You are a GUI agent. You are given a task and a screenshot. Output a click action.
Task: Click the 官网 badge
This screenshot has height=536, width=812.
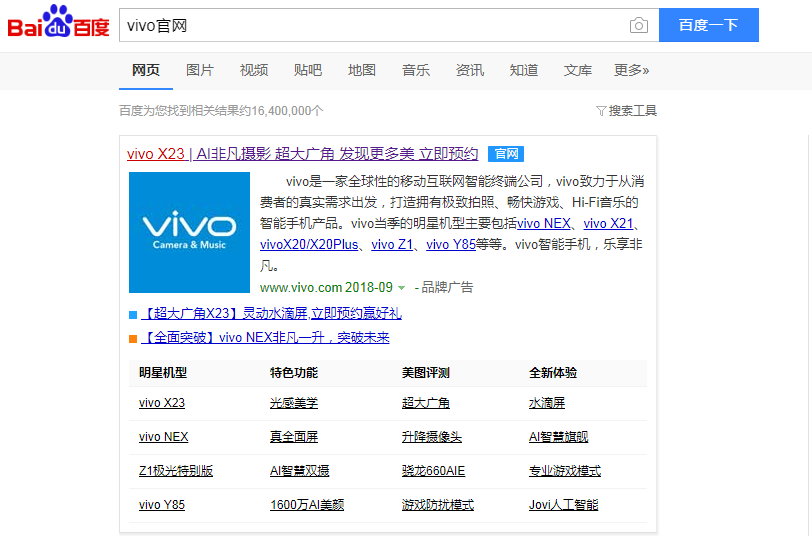tap(506, 154)
